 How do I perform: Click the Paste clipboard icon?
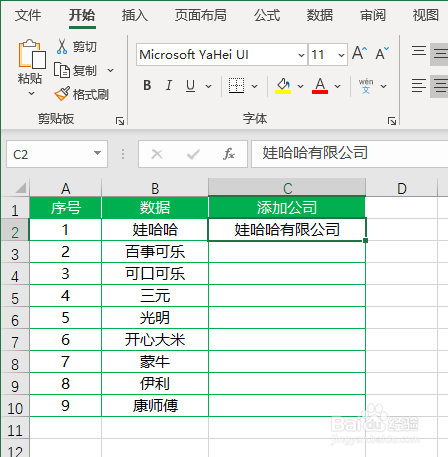click(32, 55)
